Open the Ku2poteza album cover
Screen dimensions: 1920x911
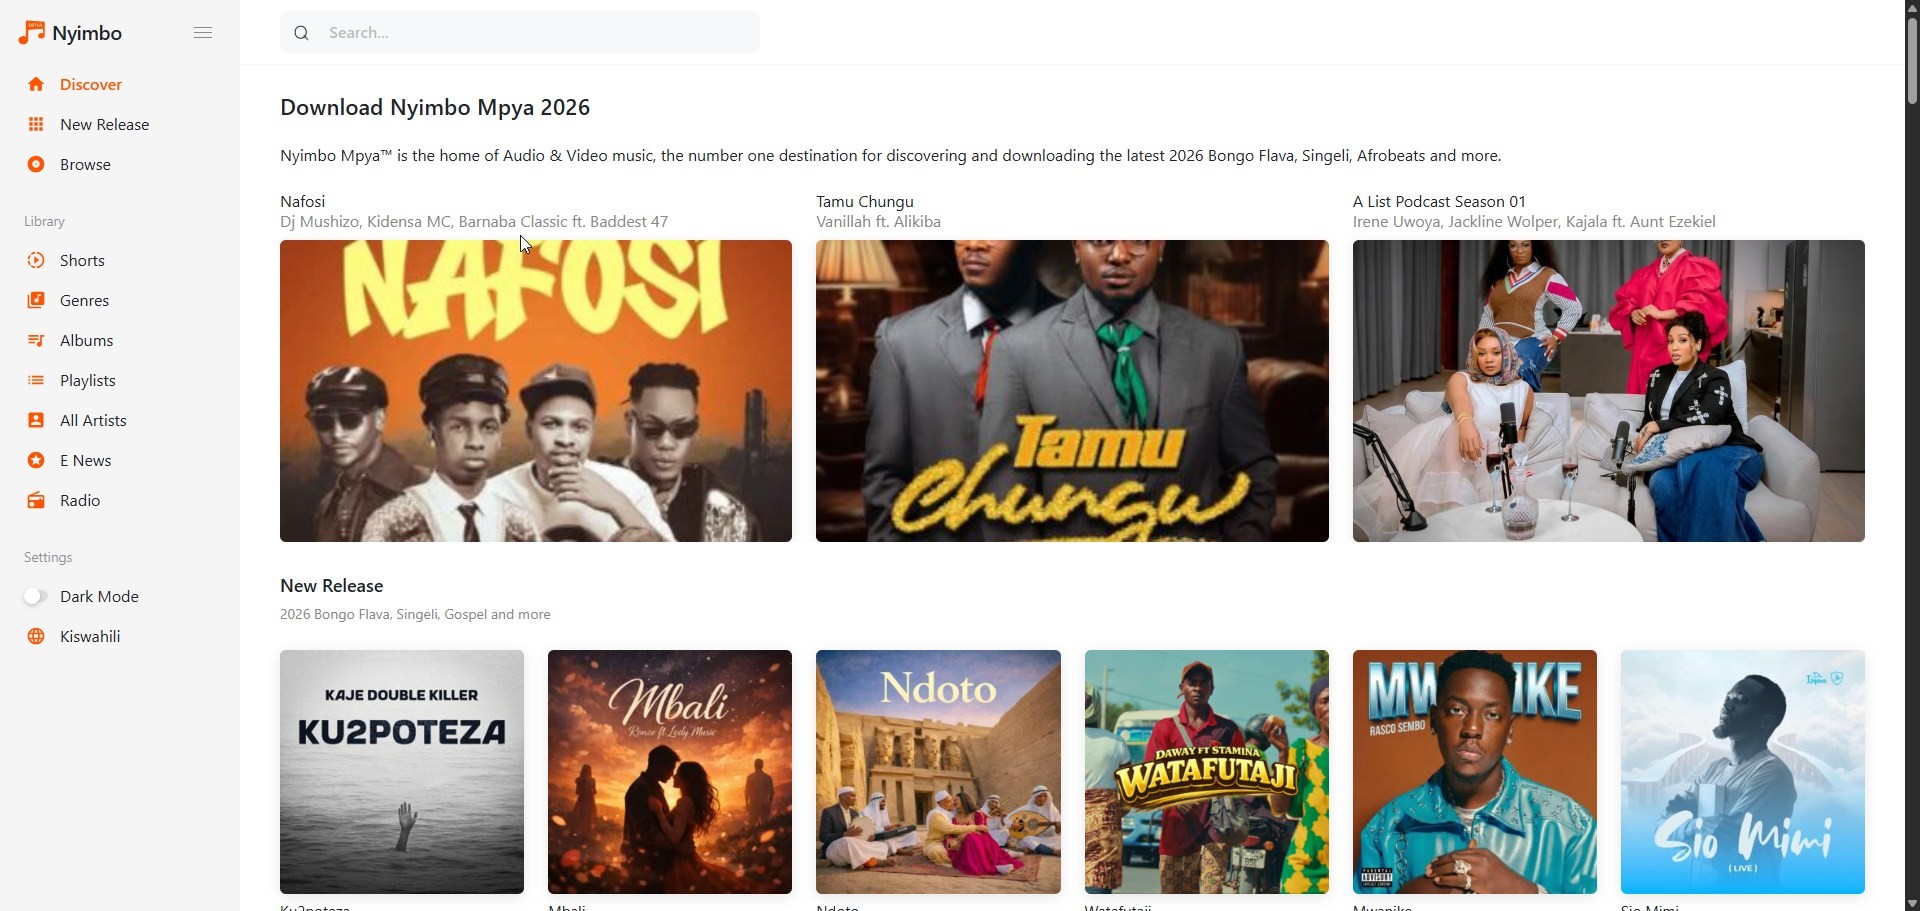[401, 771]
